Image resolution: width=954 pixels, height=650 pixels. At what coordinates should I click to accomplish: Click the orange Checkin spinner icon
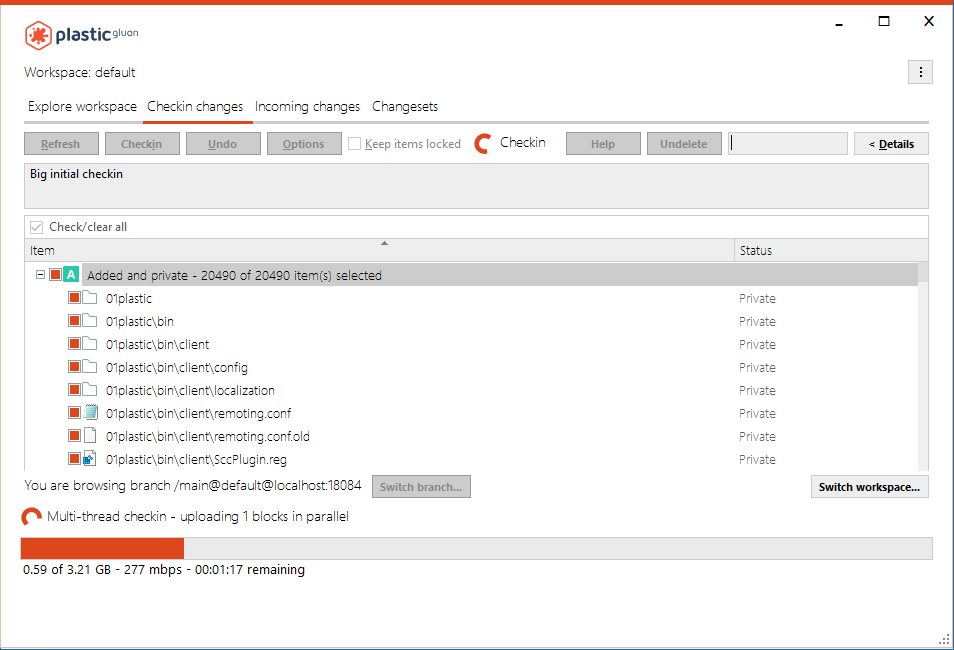coord(483,142)
